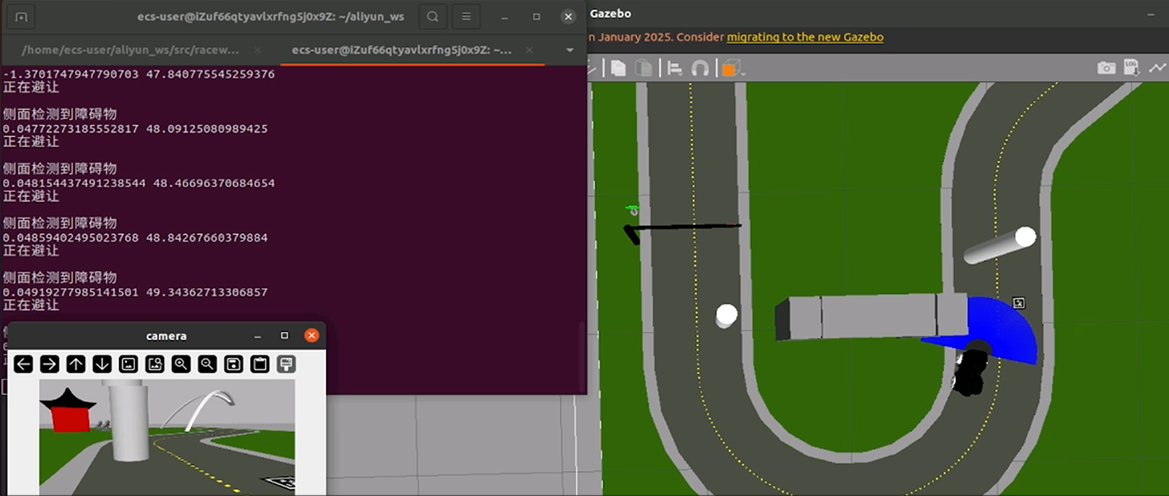Click the terminal search magnifier button

(x=432, y=17)
